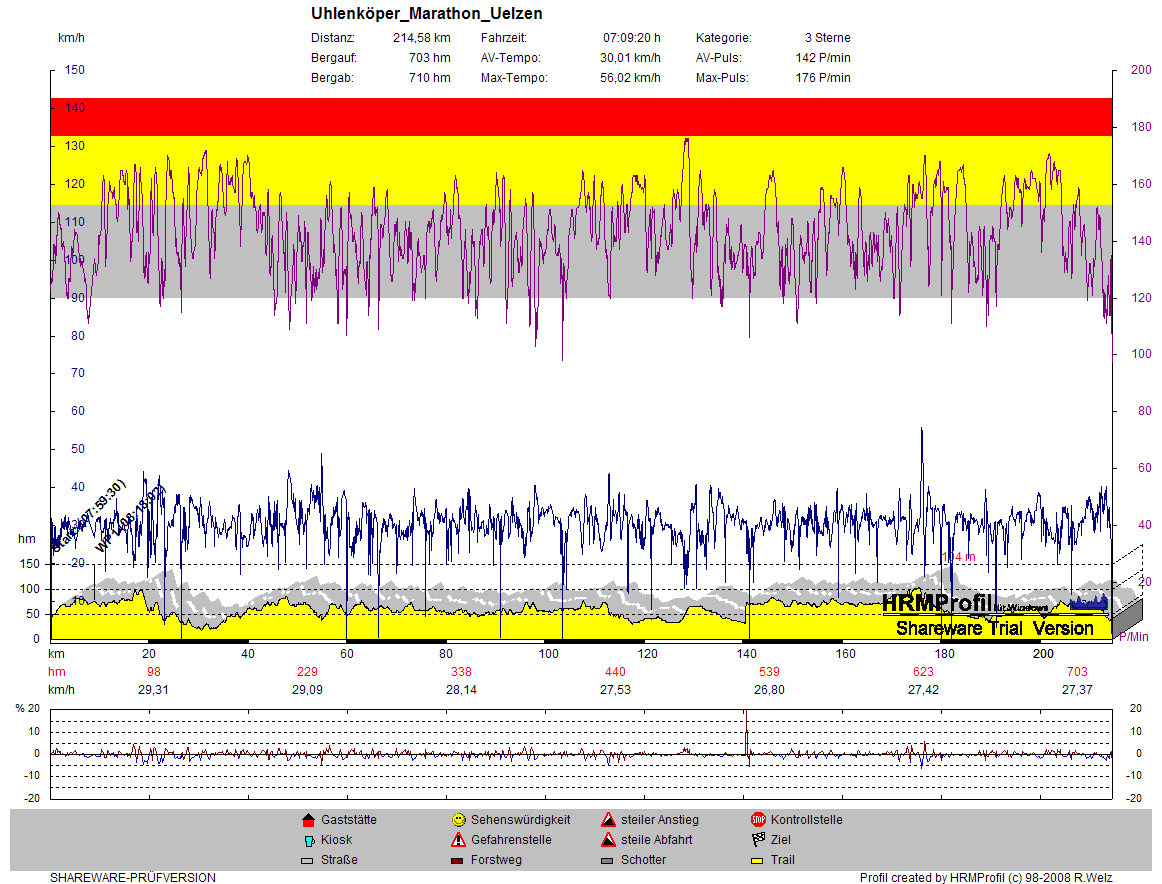Click the Shareware Trial Version text
The image size is (1162, 884).
point(994,629)
